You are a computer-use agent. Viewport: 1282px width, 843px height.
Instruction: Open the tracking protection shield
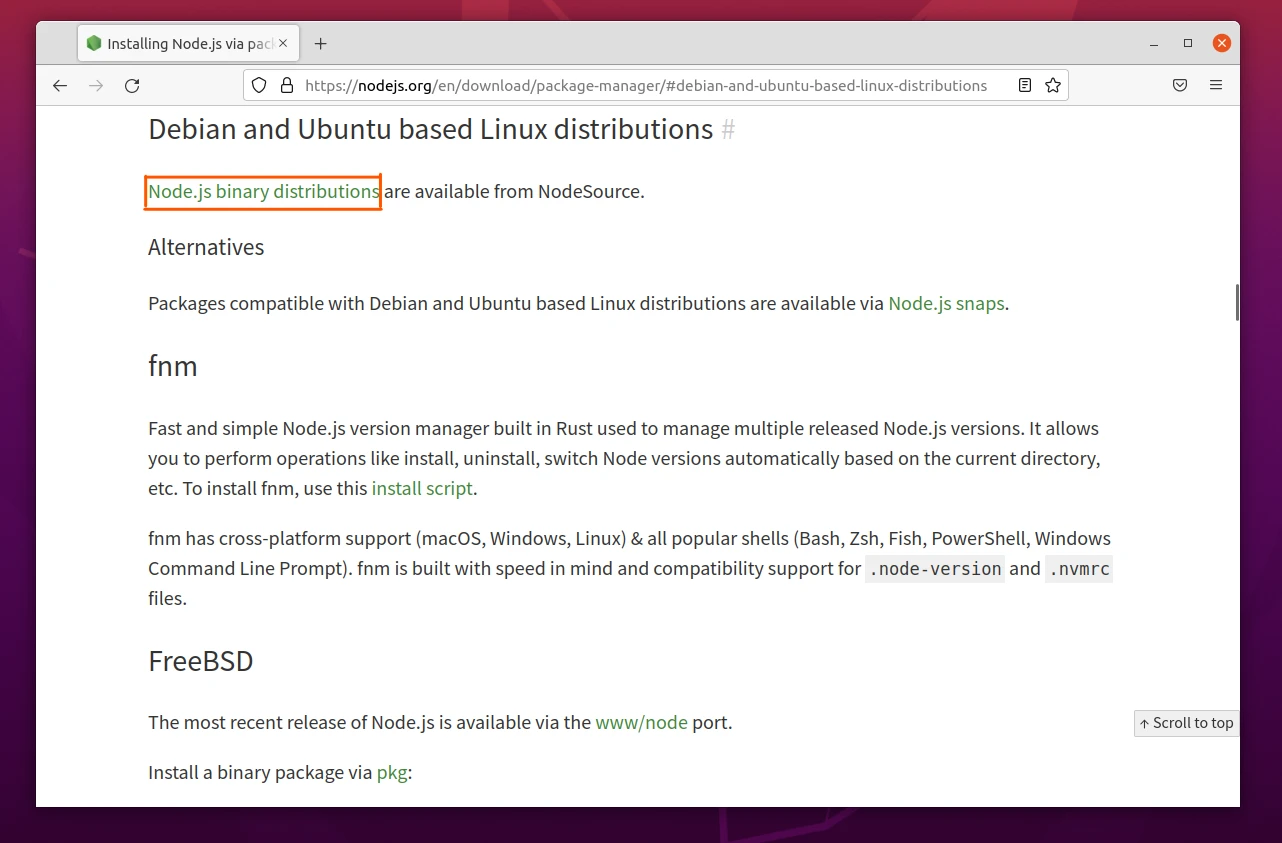[259, 85]
